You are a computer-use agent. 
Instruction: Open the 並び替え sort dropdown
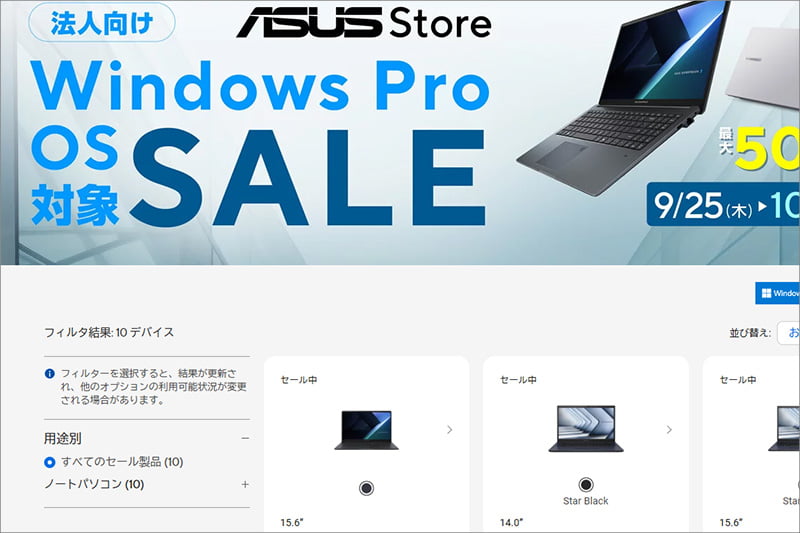(x=788, y=333)
